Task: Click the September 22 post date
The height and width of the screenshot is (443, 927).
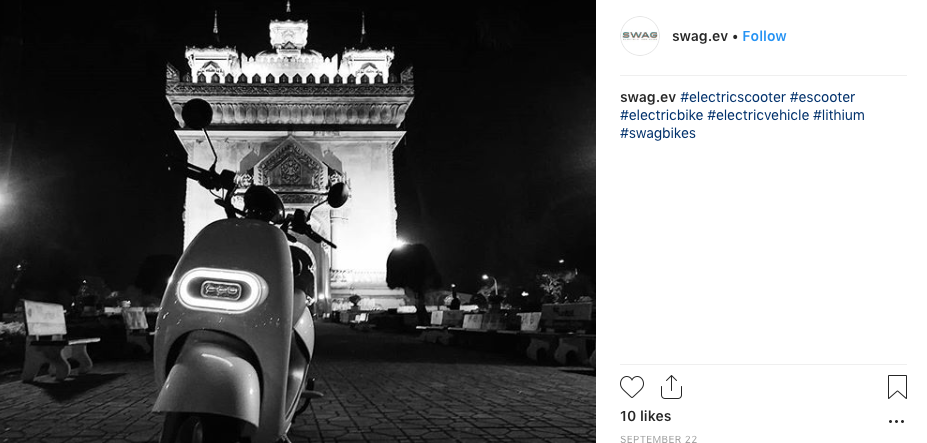Action: coord(658,439)
